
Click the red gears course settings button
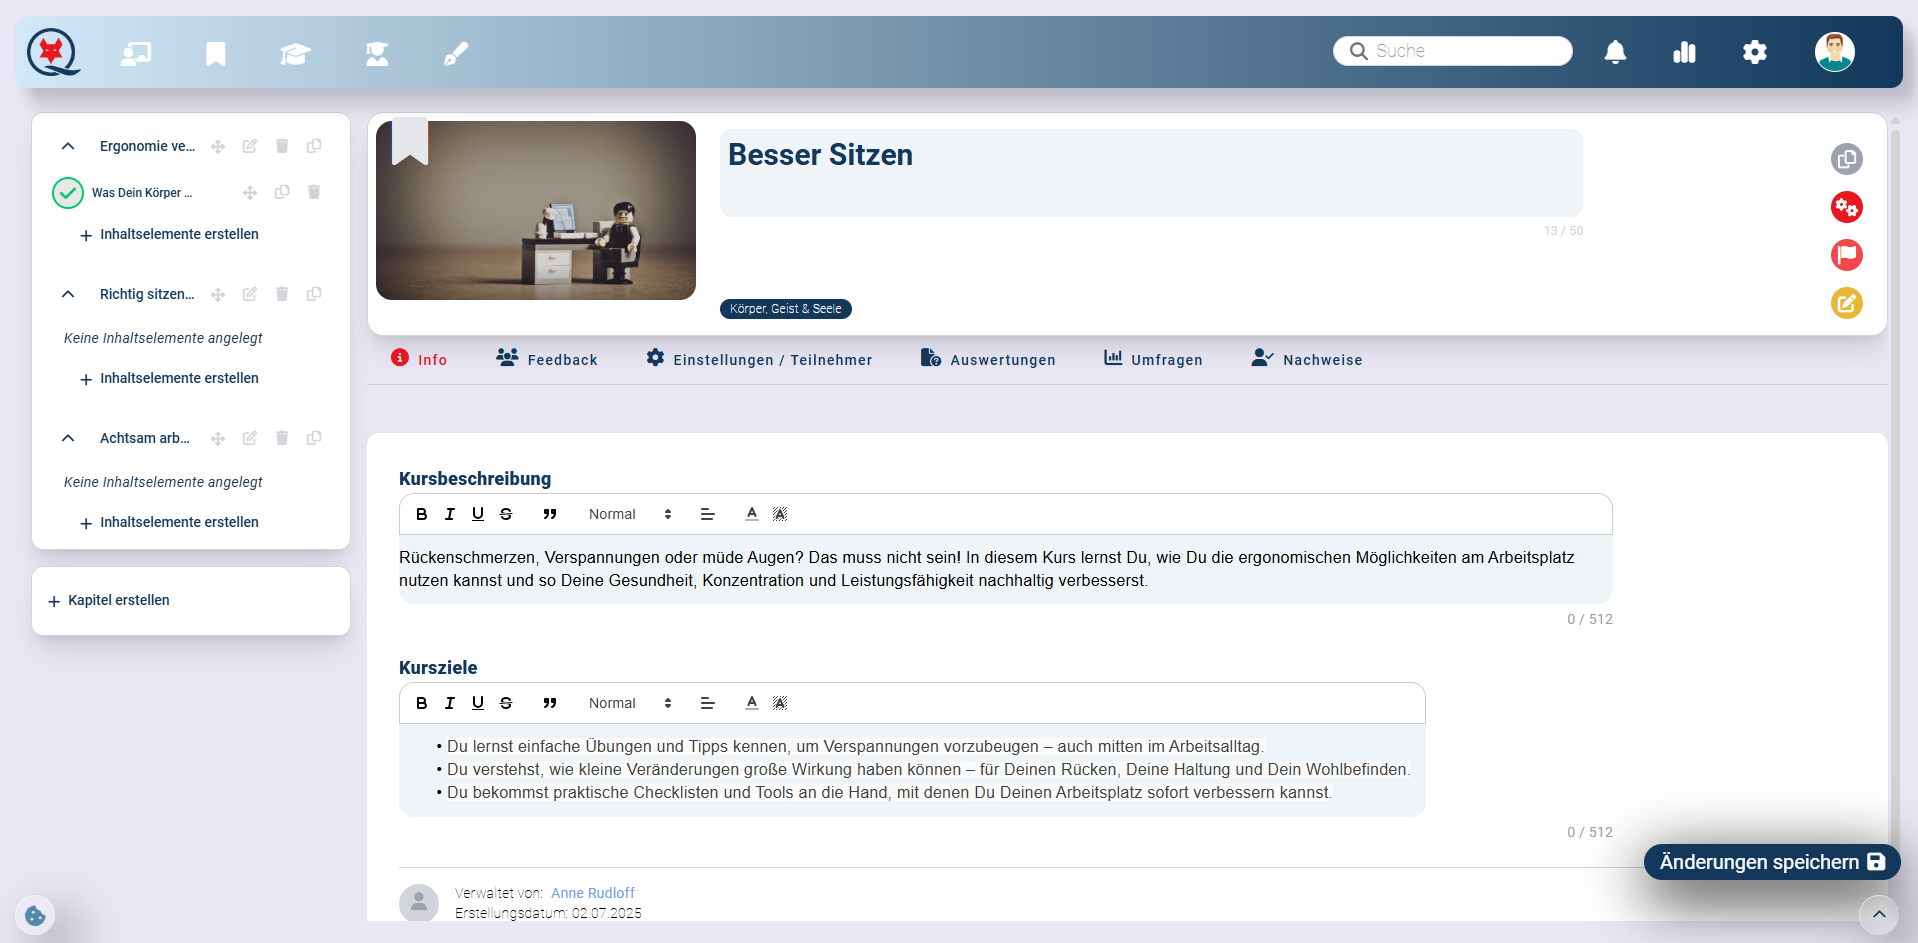click(1847, 207)
